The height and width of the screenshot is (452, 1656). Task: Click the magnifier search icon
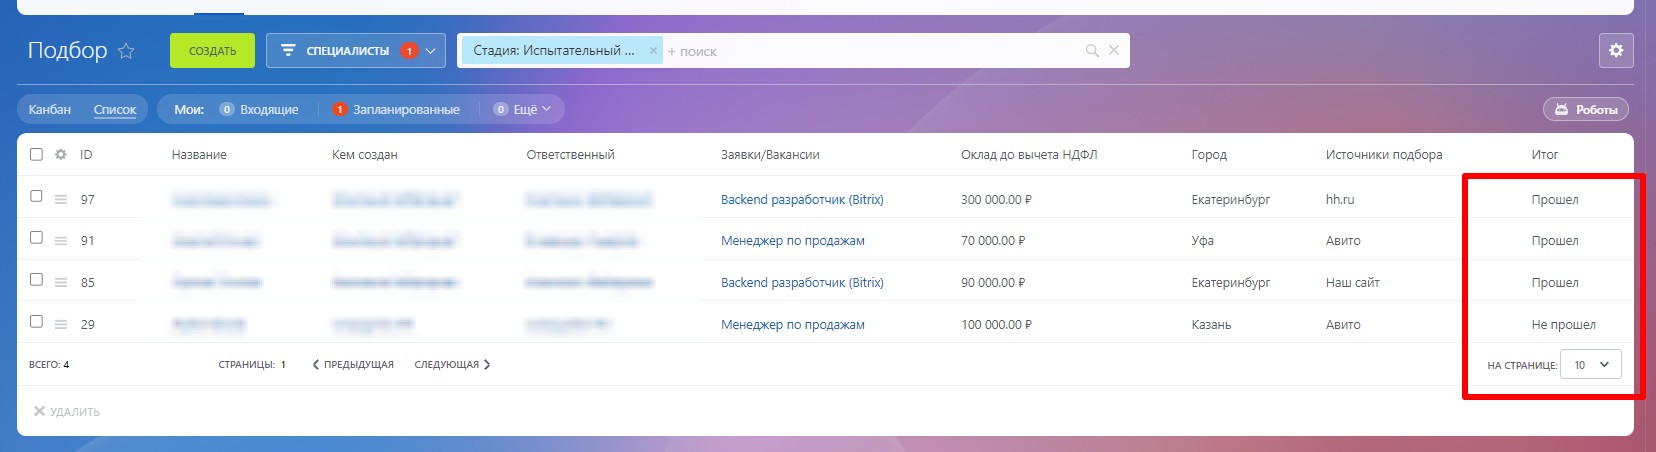tap(1092, 51)
